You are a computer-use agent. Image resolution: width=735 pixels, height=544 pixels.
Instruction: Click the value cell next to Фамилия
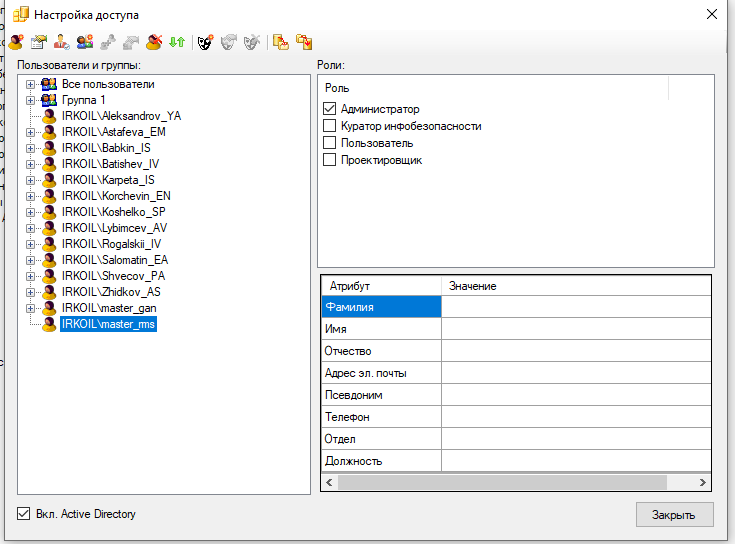pos(576,307)
